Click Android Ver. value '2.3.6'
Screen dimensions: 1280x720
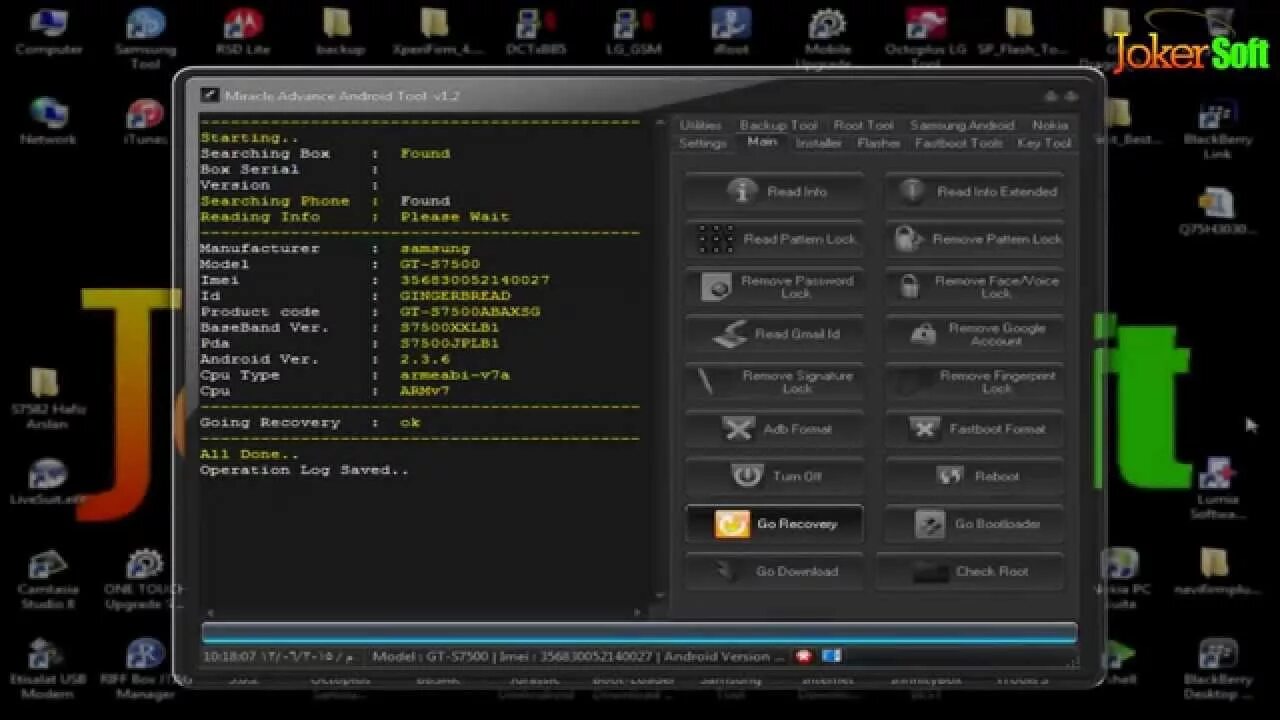tap(425, 359)
